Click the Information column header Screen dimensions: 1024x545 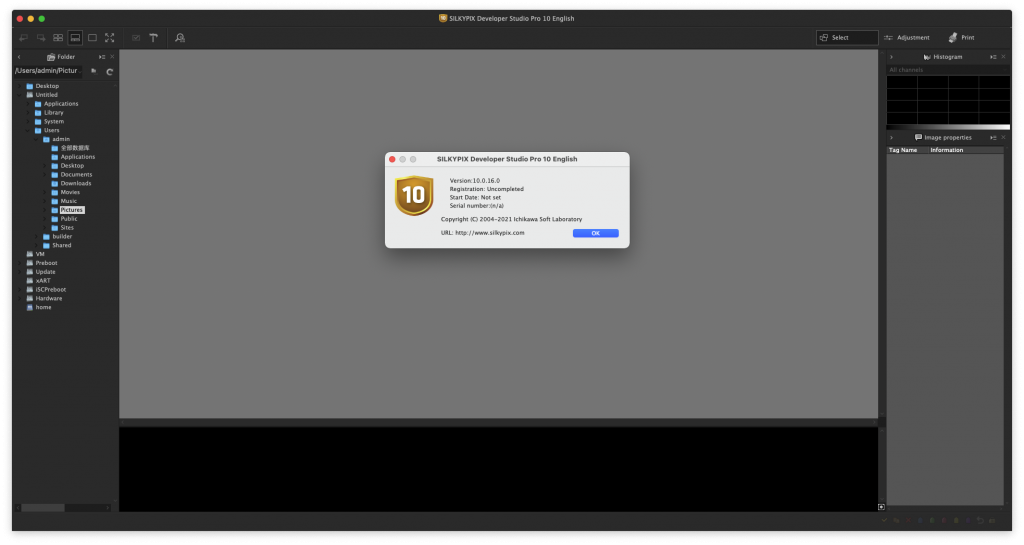965,150
